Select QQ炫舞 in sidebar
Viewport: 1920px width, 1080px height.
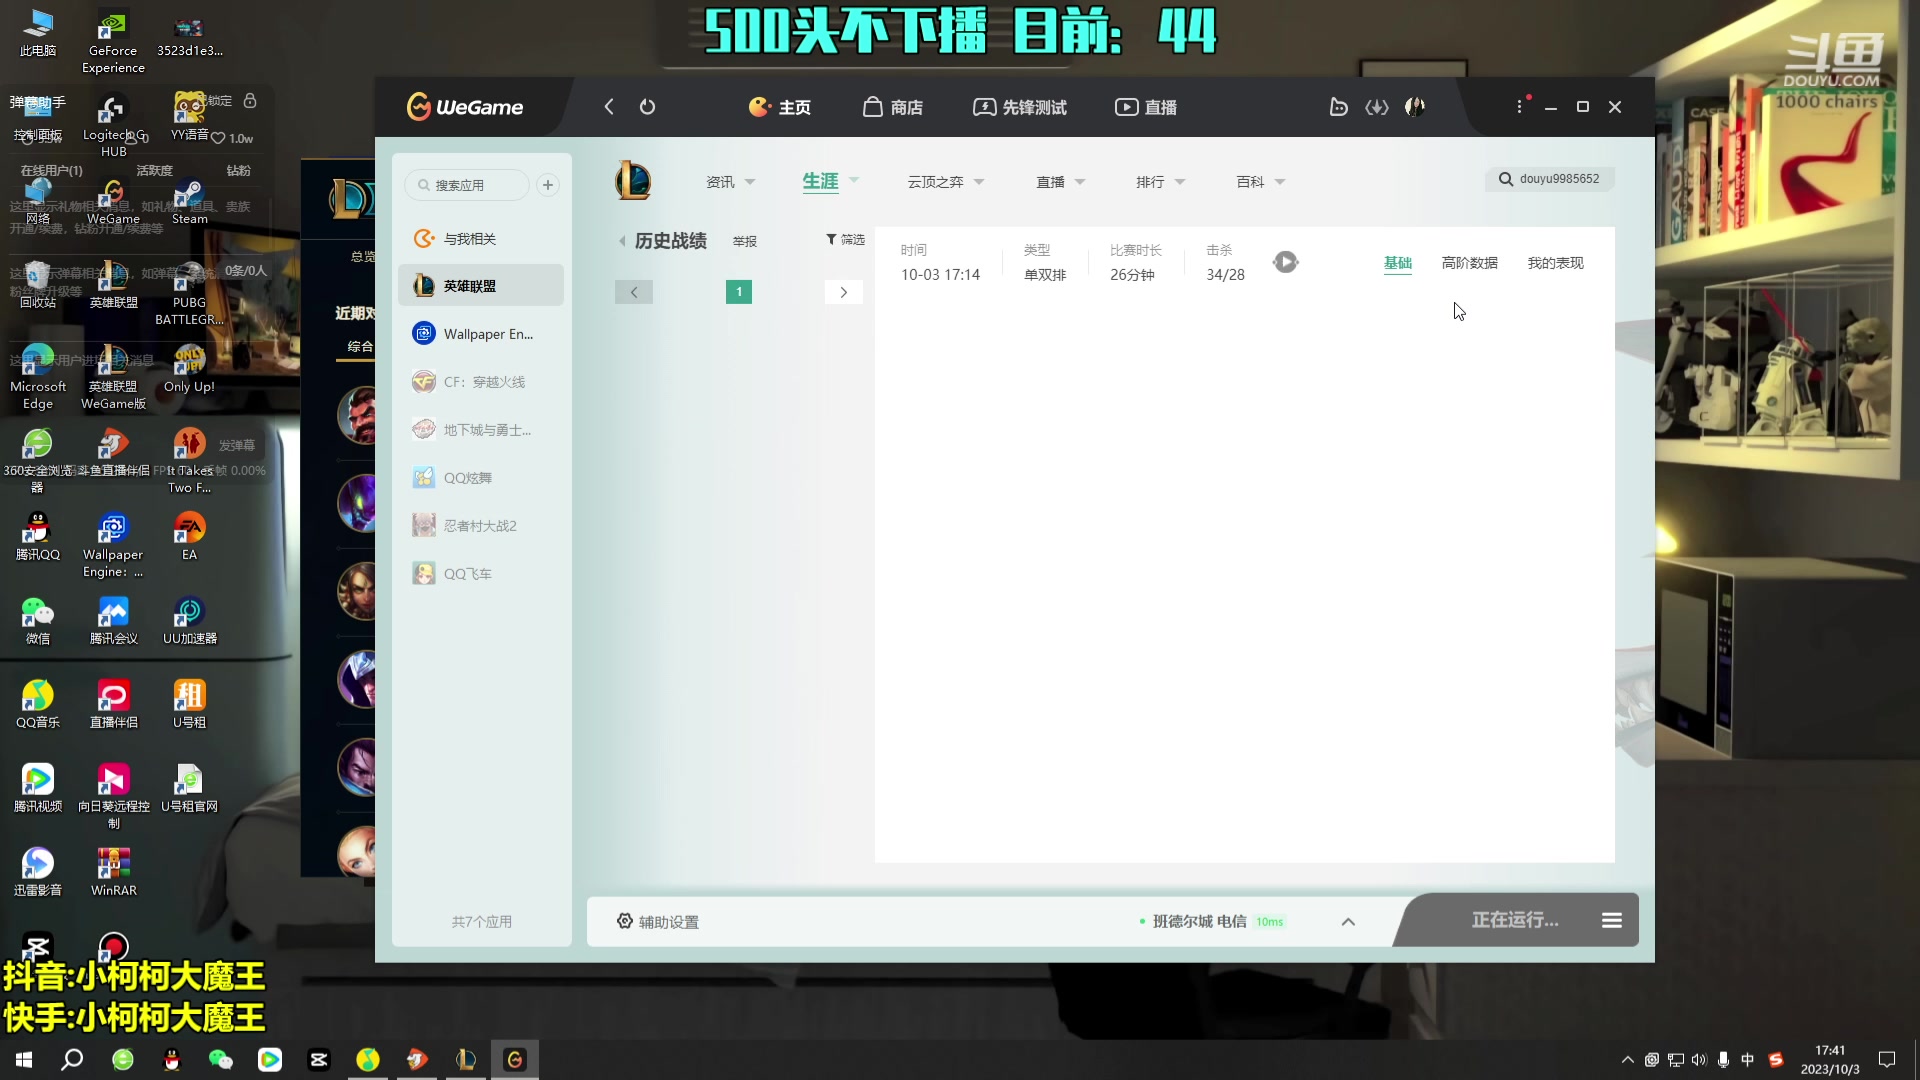[x=481, y=478]
